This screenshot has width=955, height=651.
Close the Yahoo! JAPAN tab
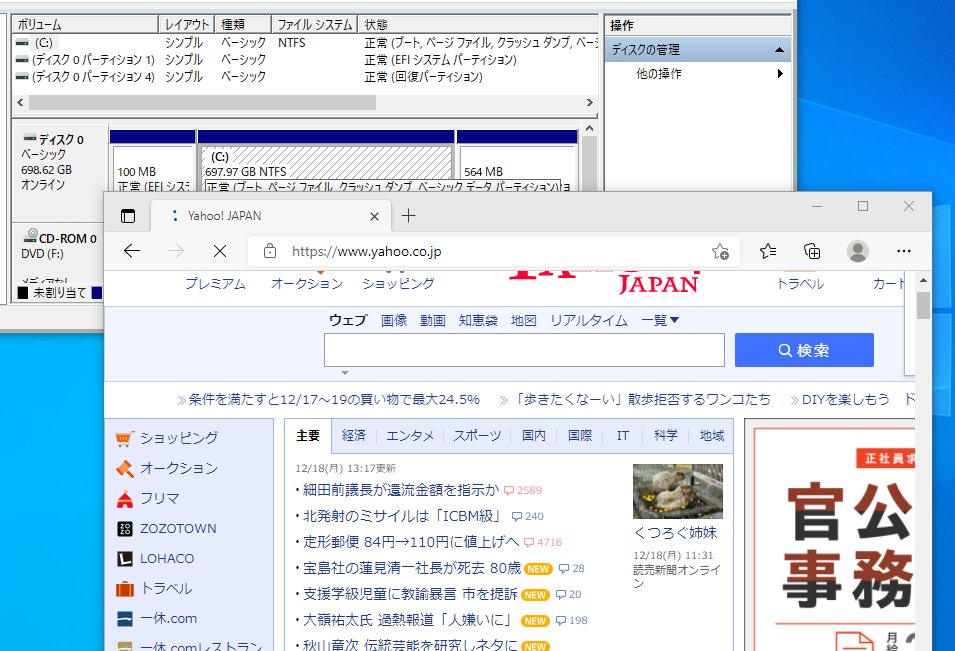[x=375, y=216]
